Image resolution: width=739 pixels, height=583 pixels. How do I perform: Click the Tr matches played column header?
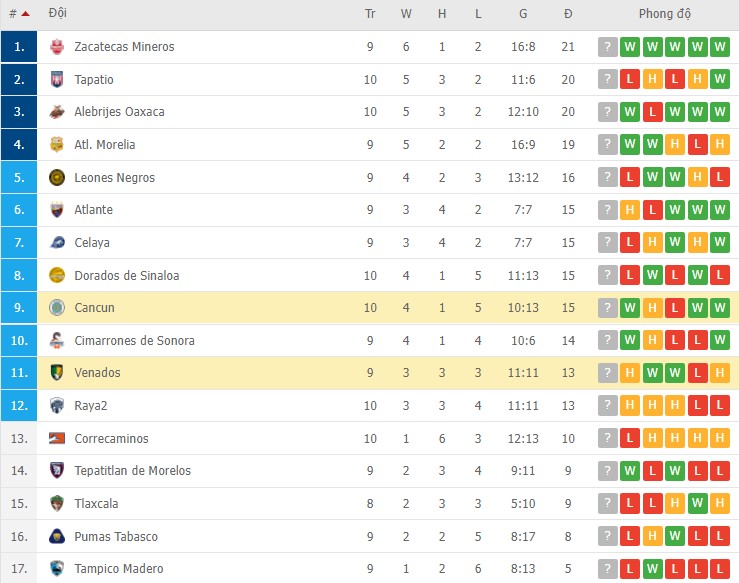[x=370, y=15]
